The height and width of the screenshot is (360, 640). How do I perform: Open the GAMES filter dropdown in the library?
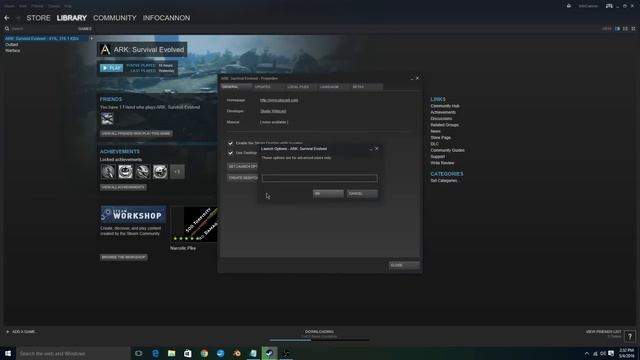tap(85, 29)
